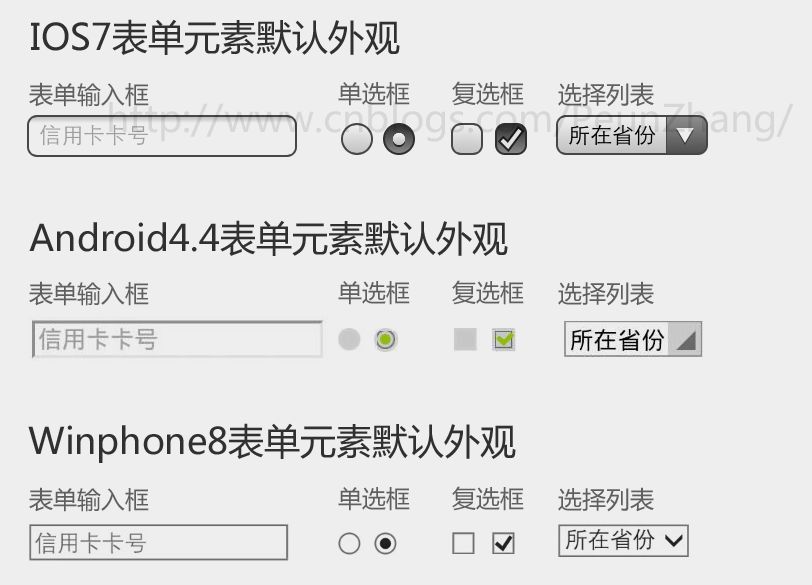
Task: Select the grey unselected Android radio button
Action: (x=349, y=339)
